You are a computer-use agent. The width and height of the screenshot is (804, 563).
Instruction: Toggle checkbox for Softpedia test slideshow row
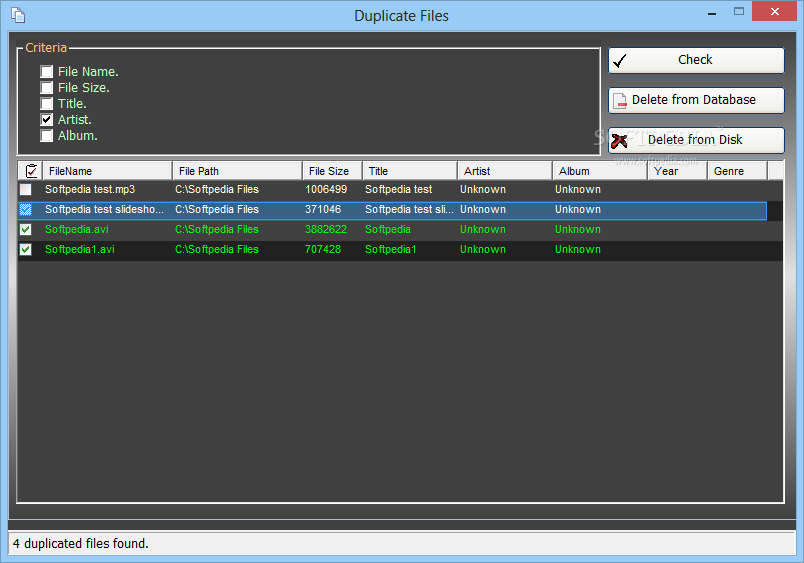pyautogui.click(x=26, y=210)
